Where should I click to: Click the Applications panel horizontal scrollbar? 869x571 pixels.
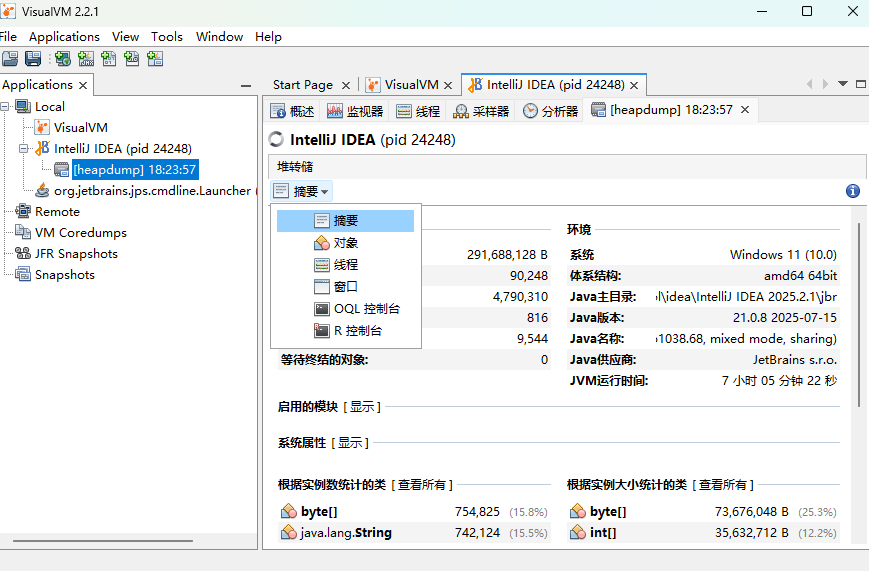point(103,541)
